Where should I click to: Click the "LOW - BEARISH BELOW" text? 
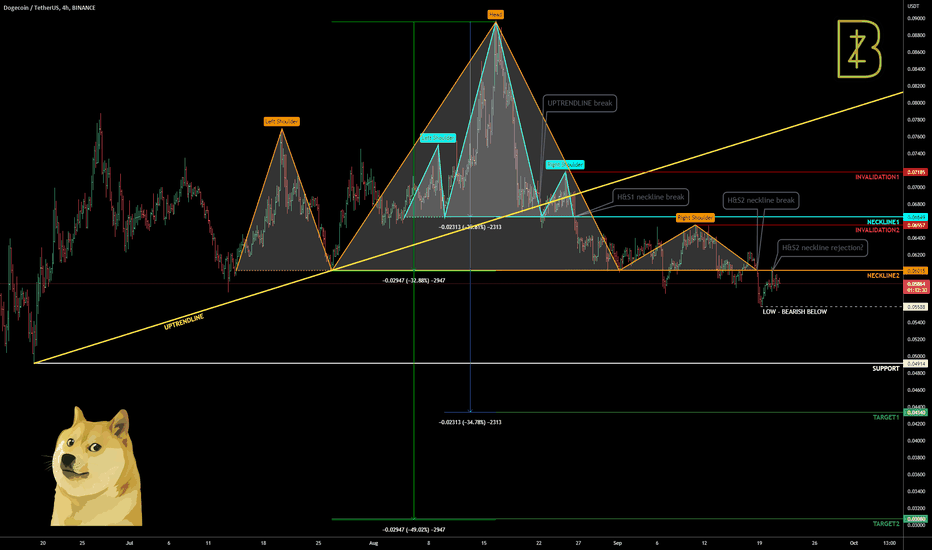tap(795, 312)
